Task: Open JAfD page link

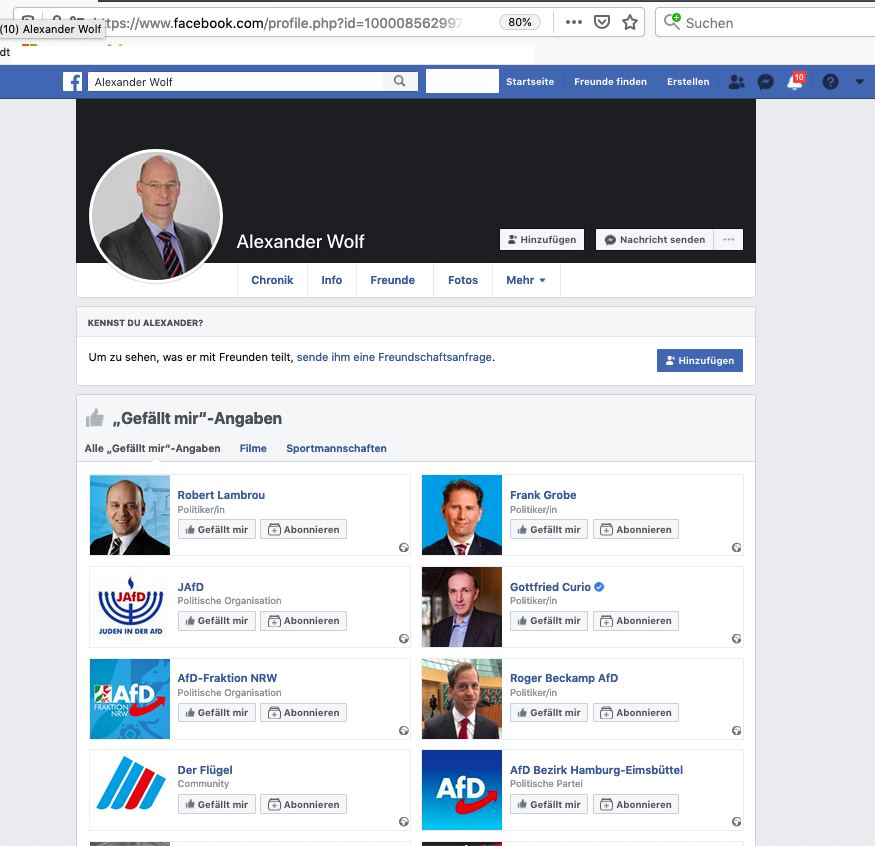Action: pos(191,587)
